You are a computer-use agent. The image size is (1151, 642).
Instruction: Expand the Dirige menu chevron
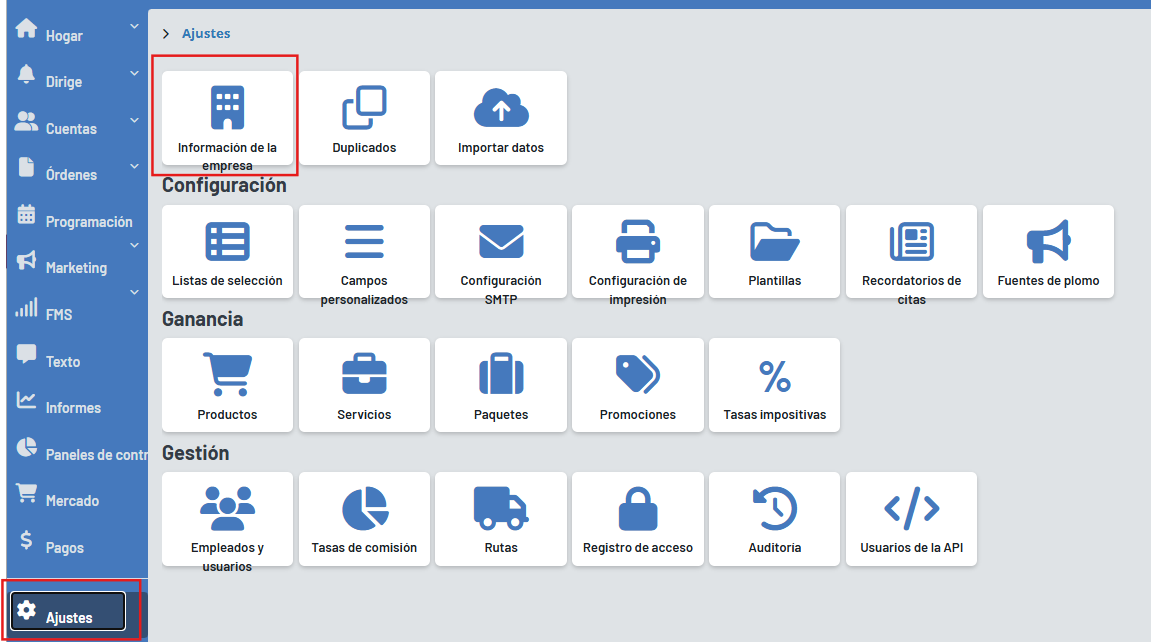point(134,73)
